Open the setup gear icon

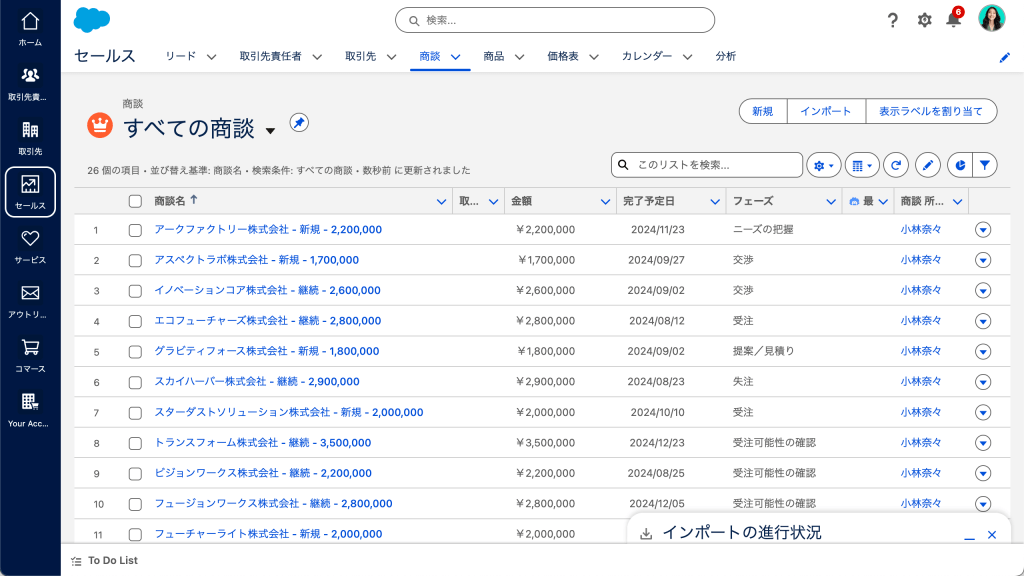point(924,20)
